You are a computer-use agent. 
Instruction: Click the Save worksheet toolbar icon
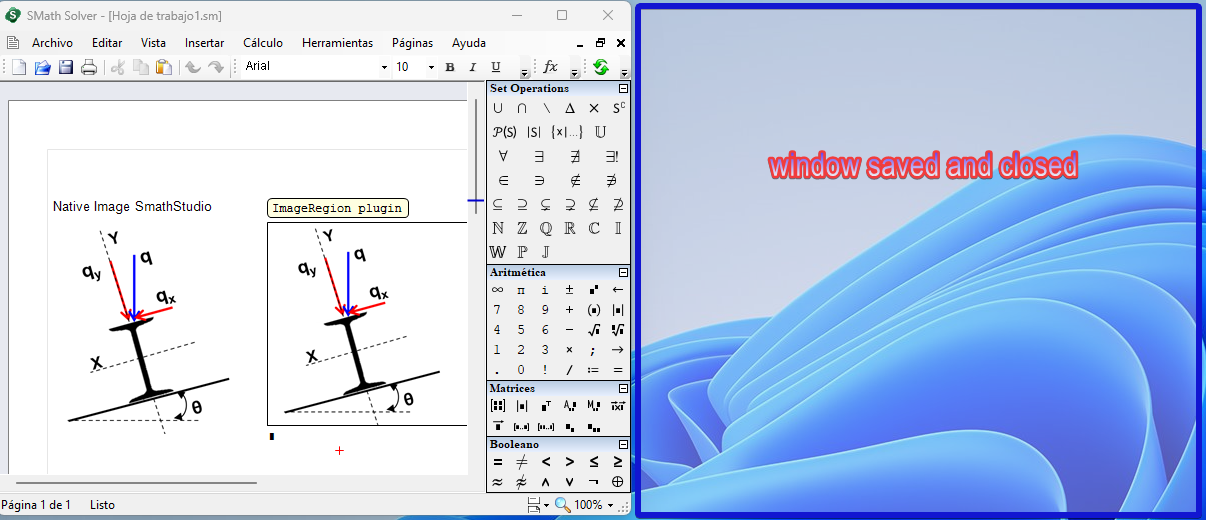[66, 67]
